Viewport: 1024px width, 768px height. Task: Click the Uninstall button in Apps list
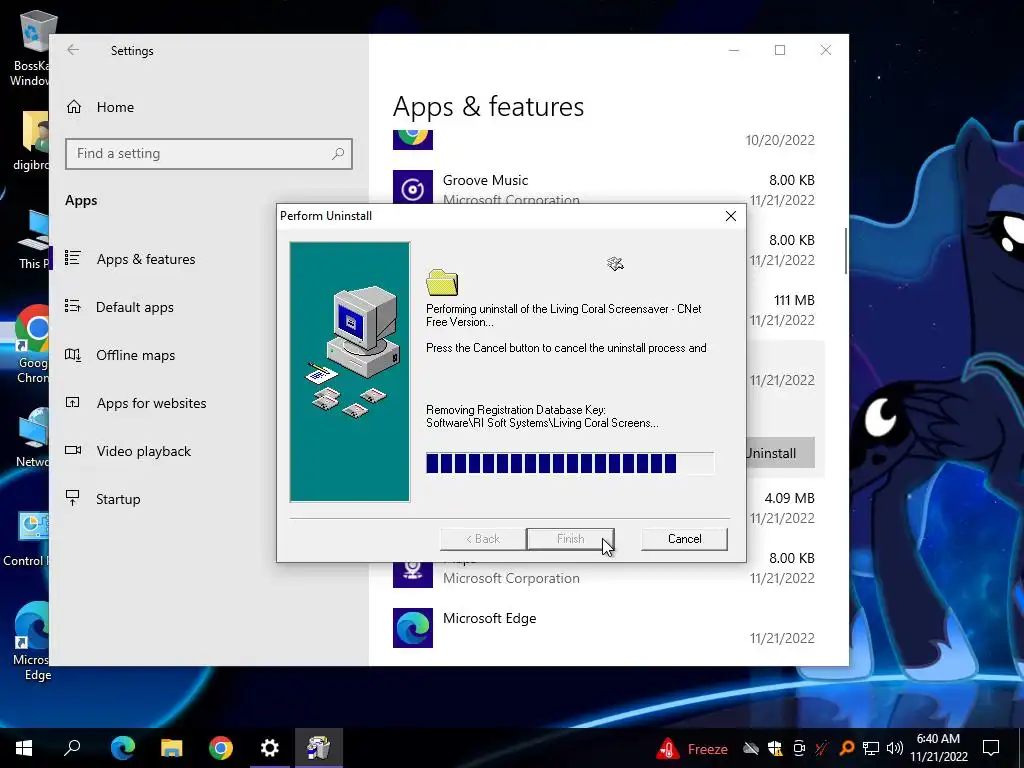780,453
